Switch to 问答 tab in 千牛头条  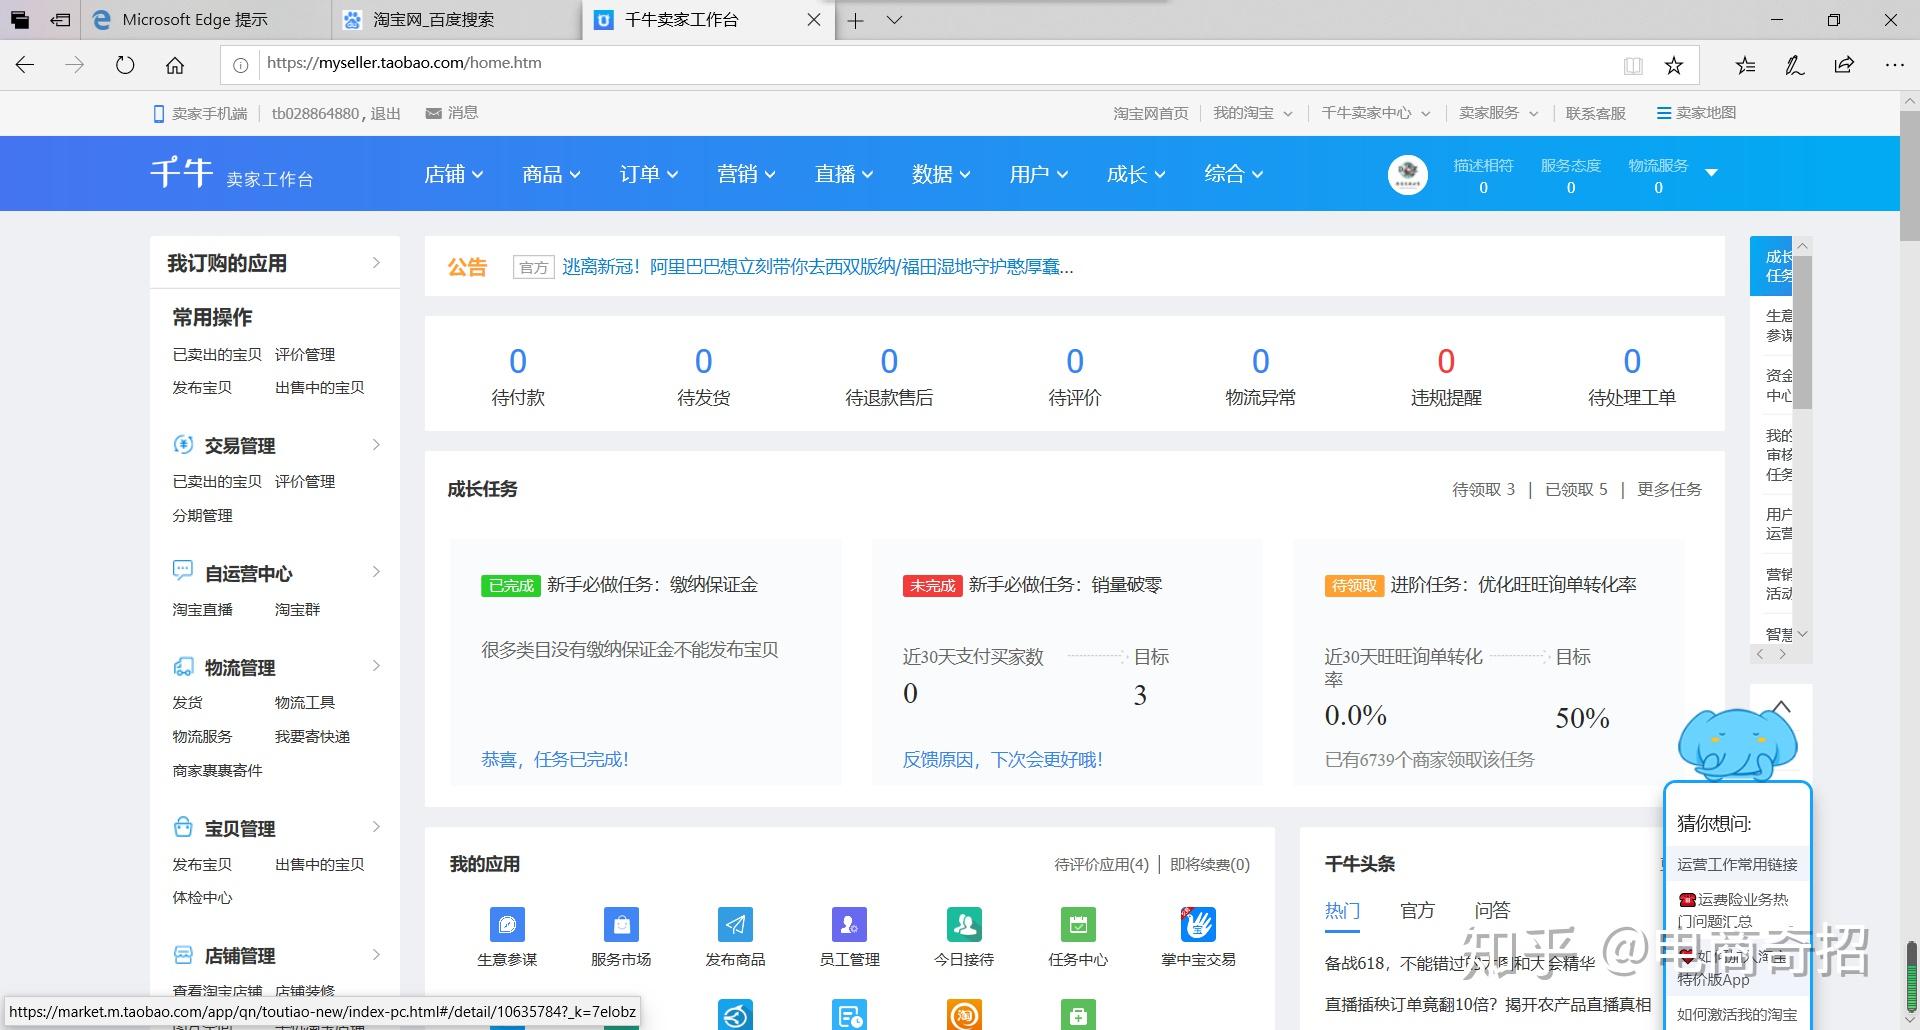click(1492, 910)
